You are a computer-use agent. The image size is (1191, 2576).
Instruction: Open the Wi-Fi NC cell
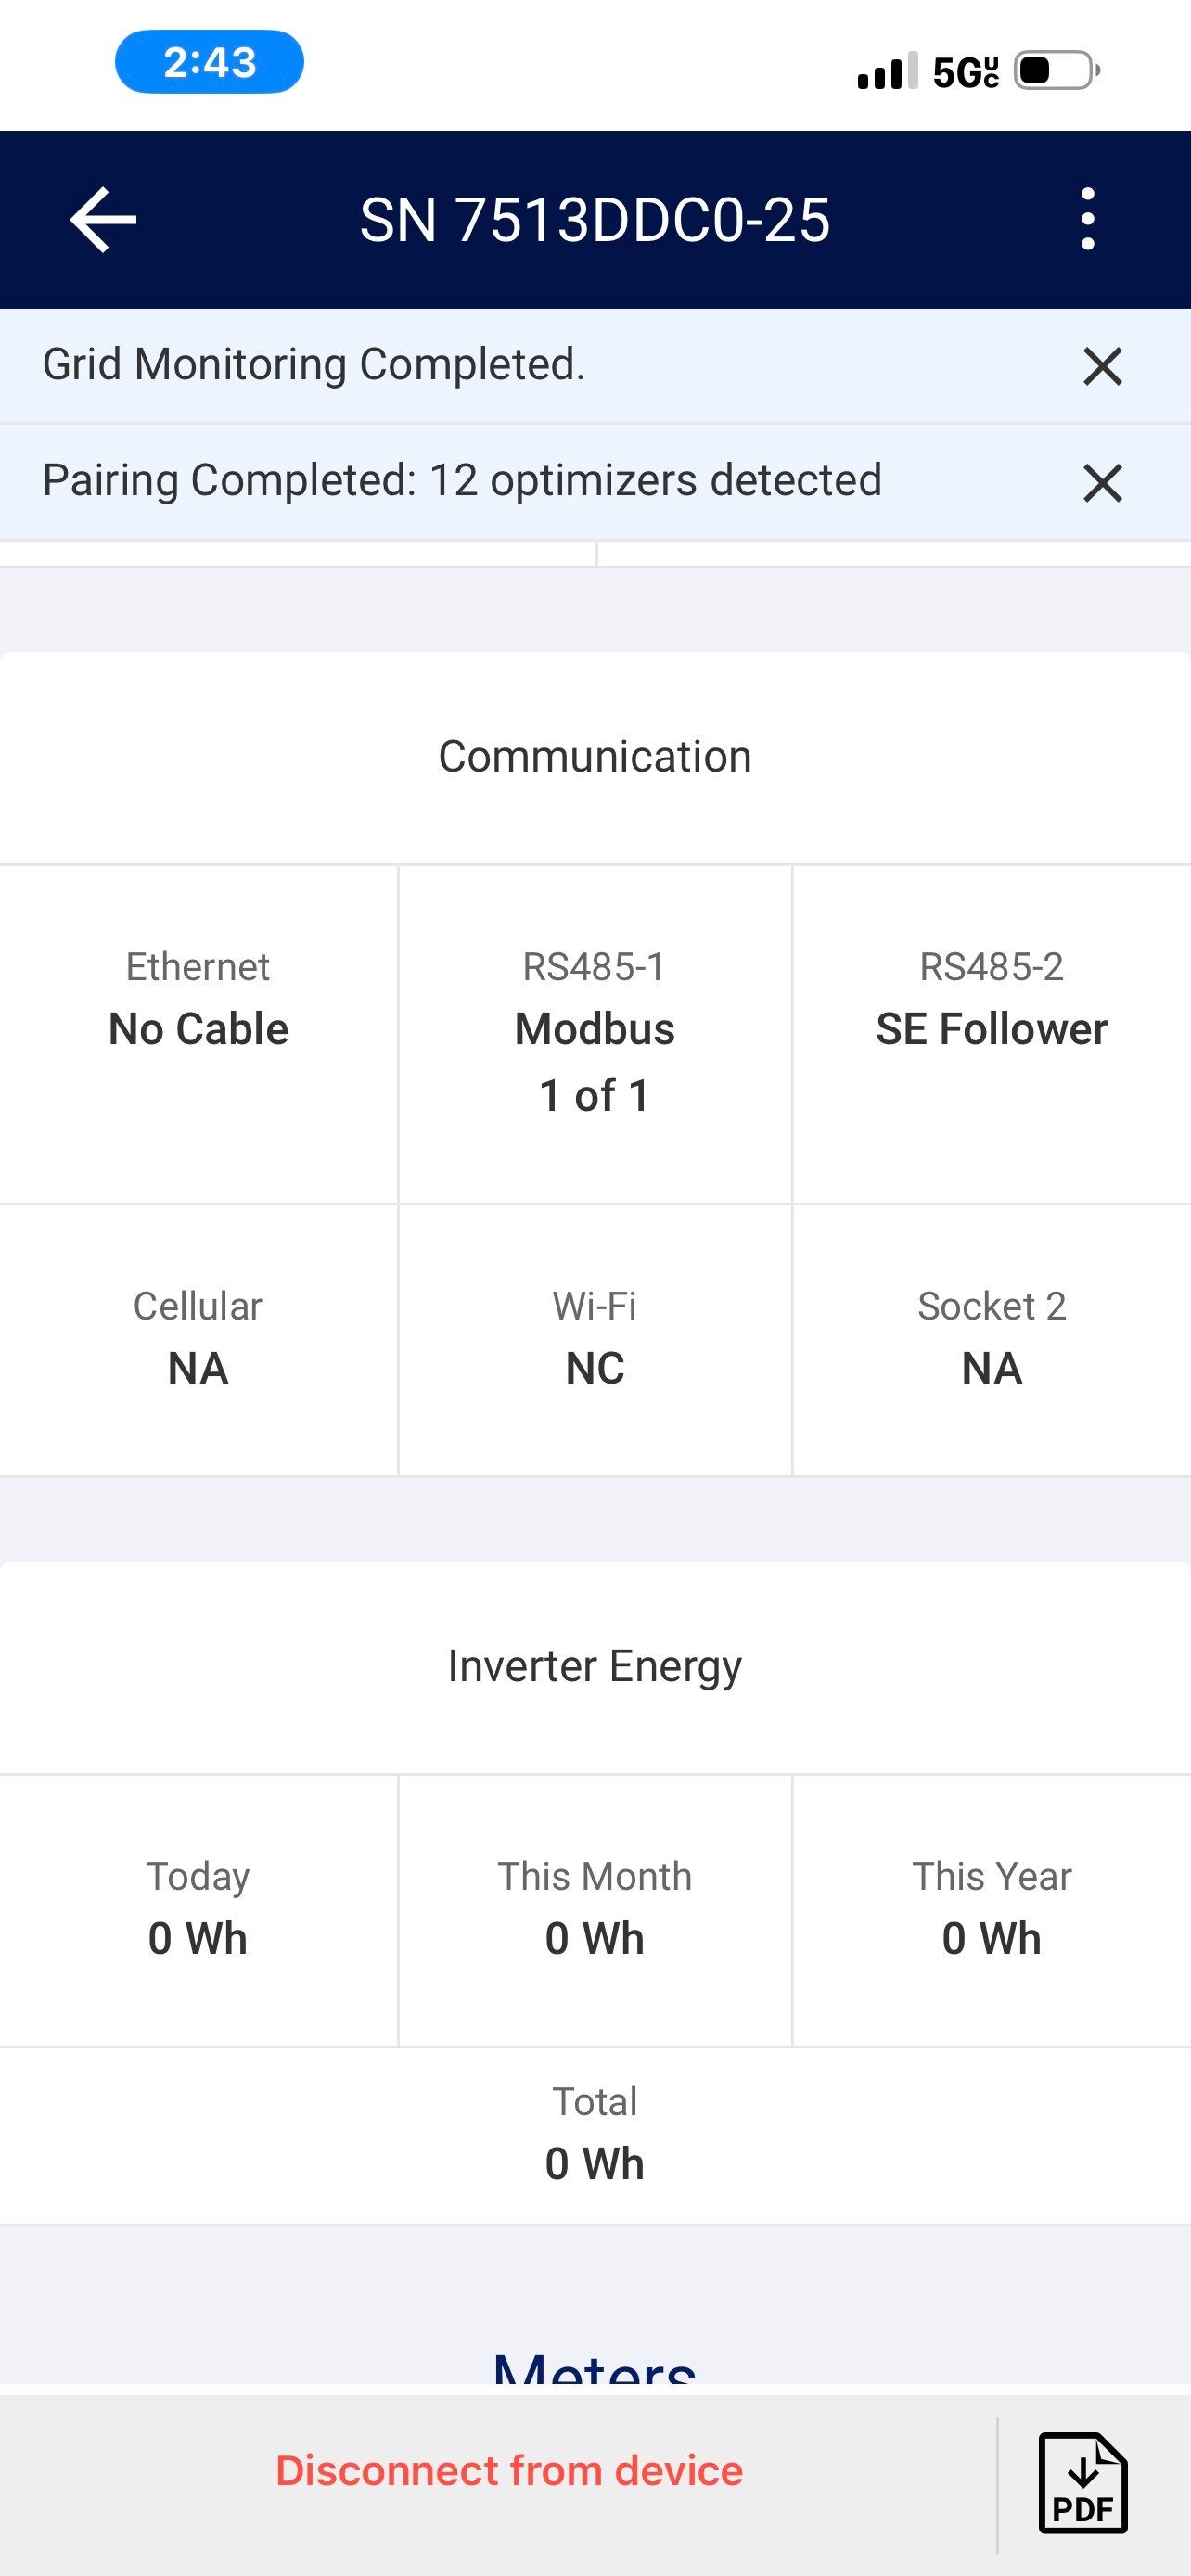click(595, 1340)
